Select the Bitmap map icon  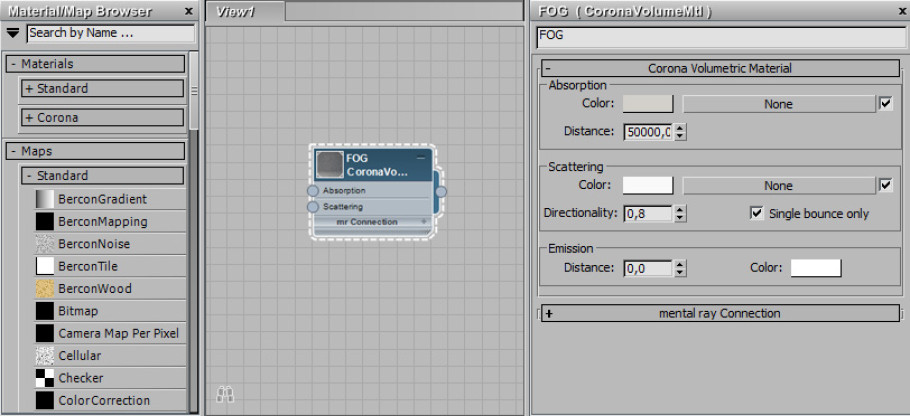[x=45, y=311]
